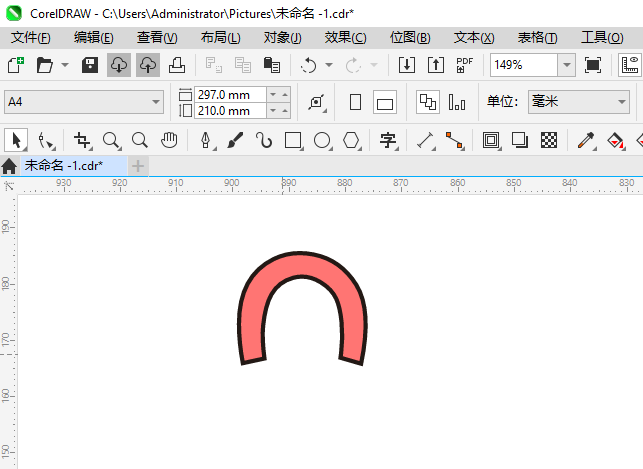Open the 编辑(E) menu

93,38
